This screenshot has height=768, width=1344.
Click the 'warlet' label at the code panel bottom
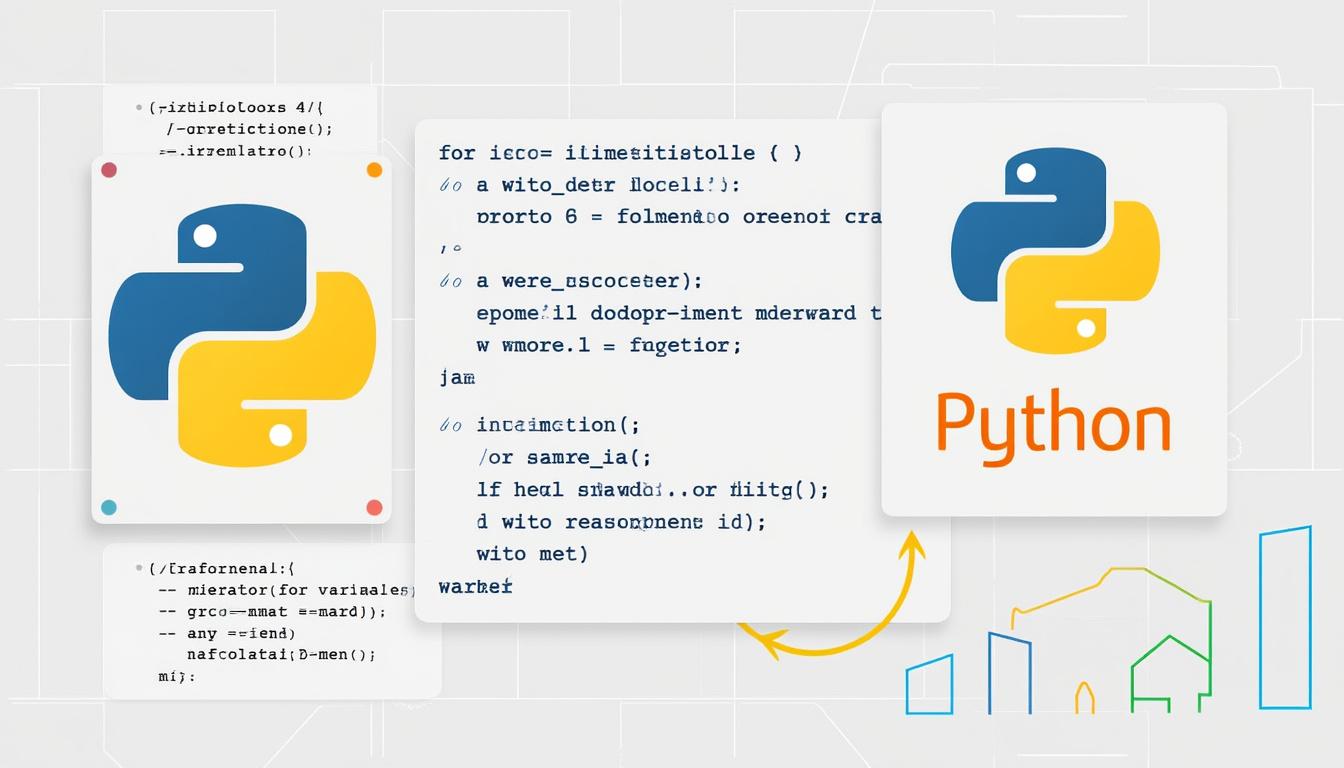[x=474, y=587]
